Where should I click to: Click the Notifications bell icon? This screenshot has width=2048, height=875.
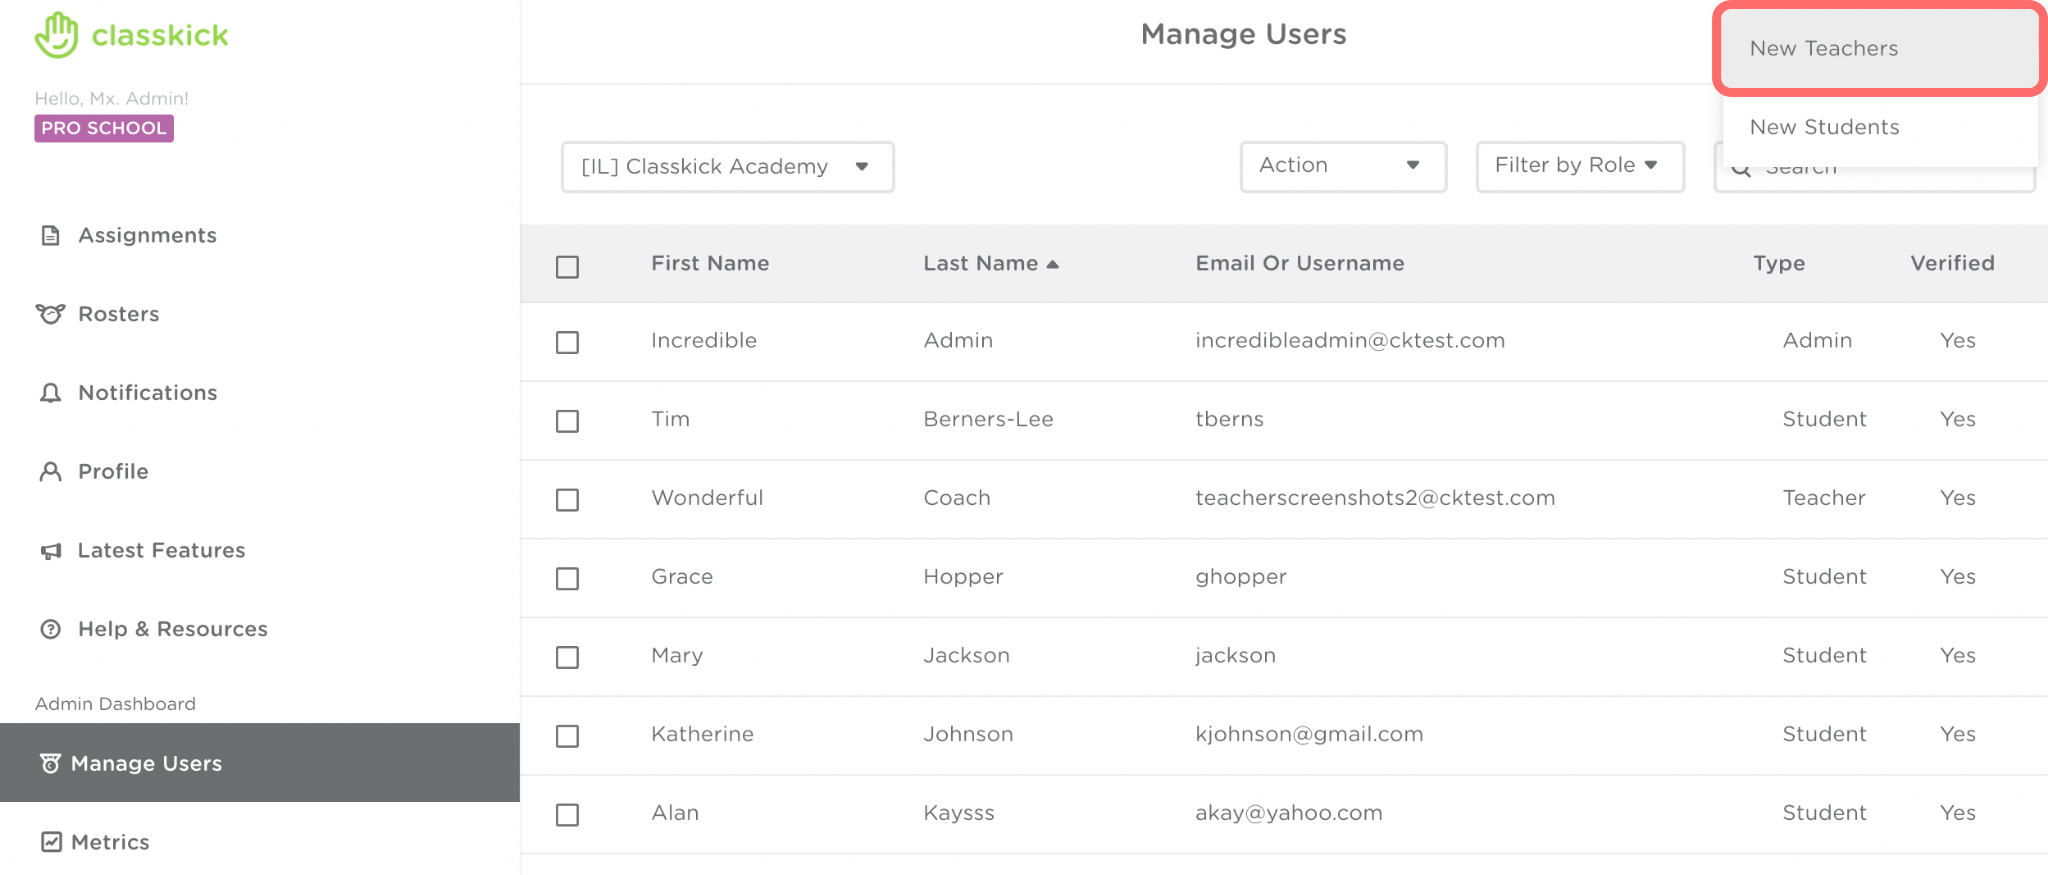(50, 393)
